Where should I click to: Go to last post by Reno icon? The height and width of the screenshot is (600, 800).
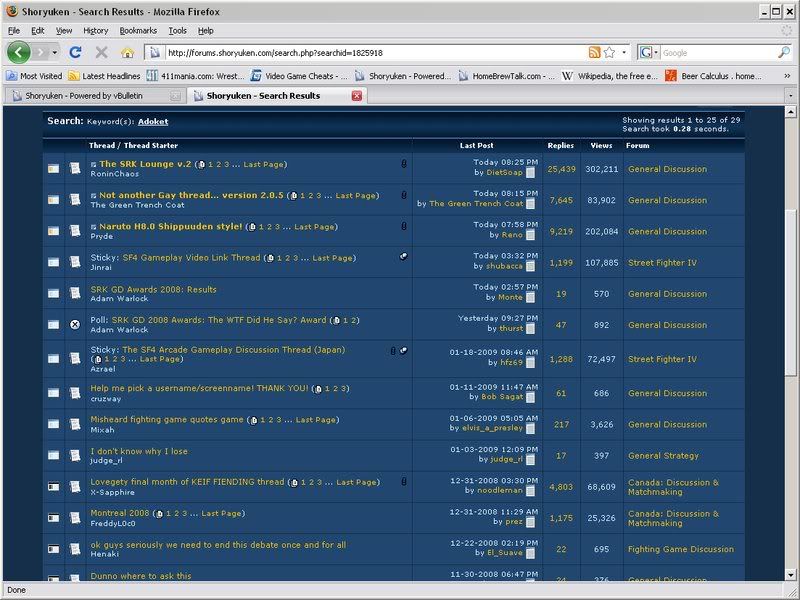531,235
